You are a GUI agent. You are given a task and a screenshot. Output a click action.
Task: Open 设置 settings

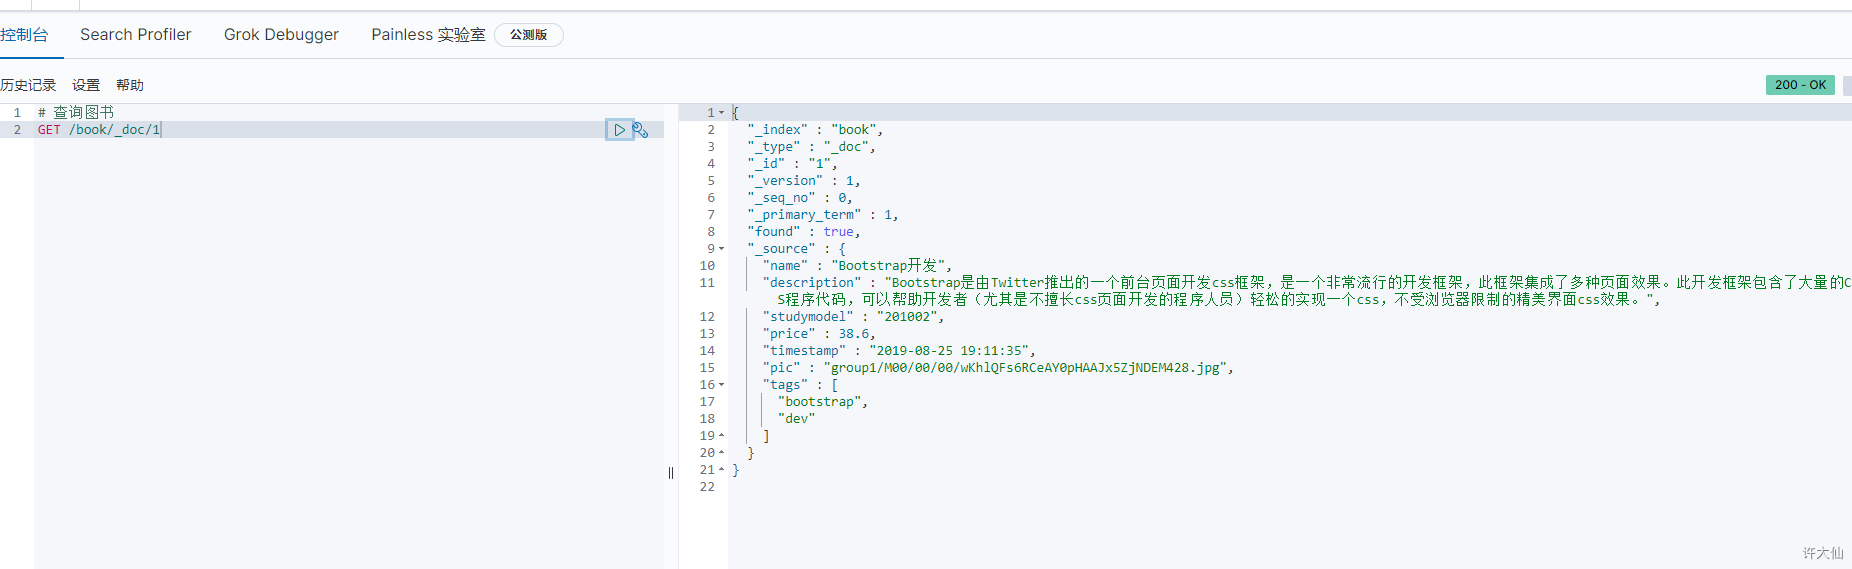click(86, 85)
